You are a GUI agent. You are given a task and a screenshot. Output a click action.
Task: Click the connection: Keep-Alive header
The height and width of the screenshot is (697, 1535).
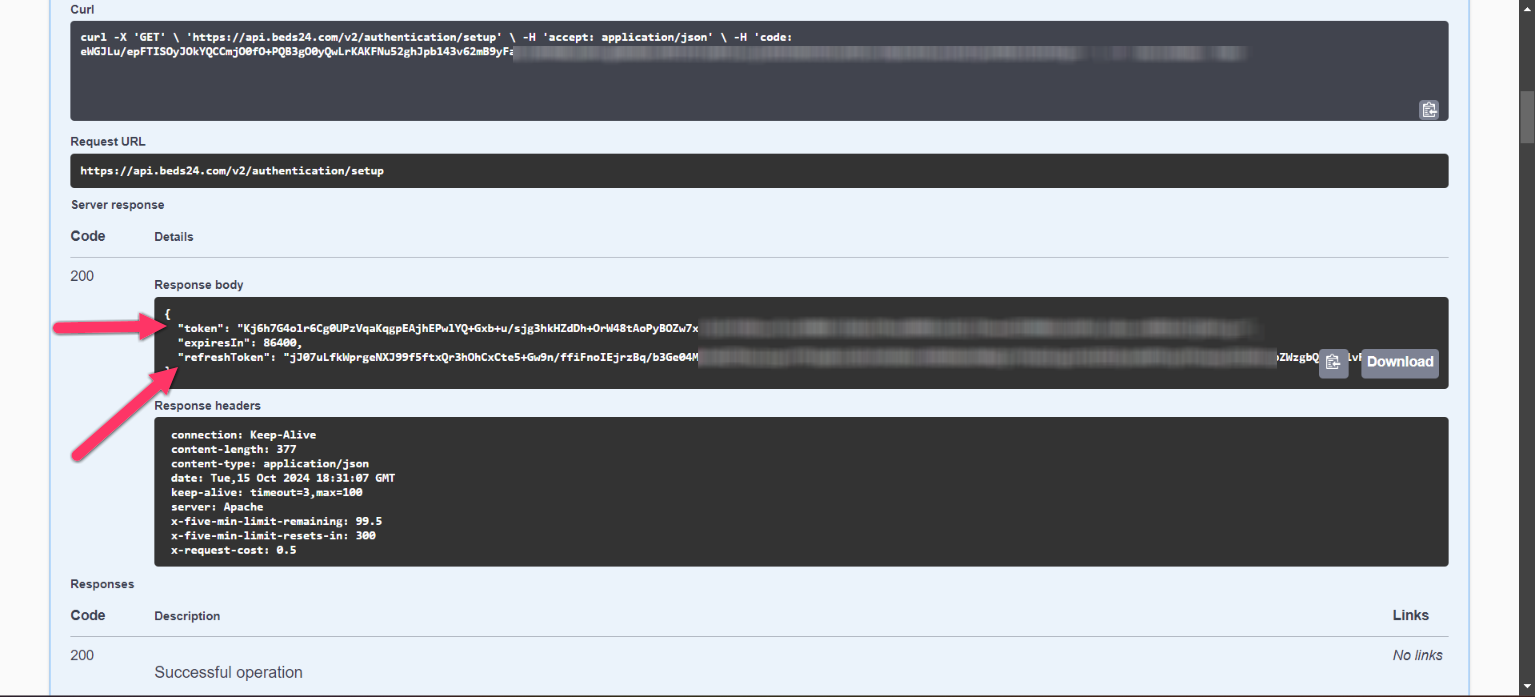coord(243,435)
